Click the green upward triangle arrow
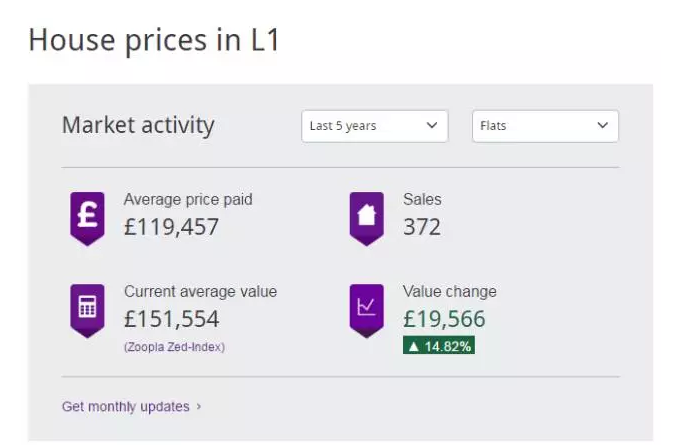Image resolution: width=674 pixels, height=445 pixels. click(x=414, y=346)
